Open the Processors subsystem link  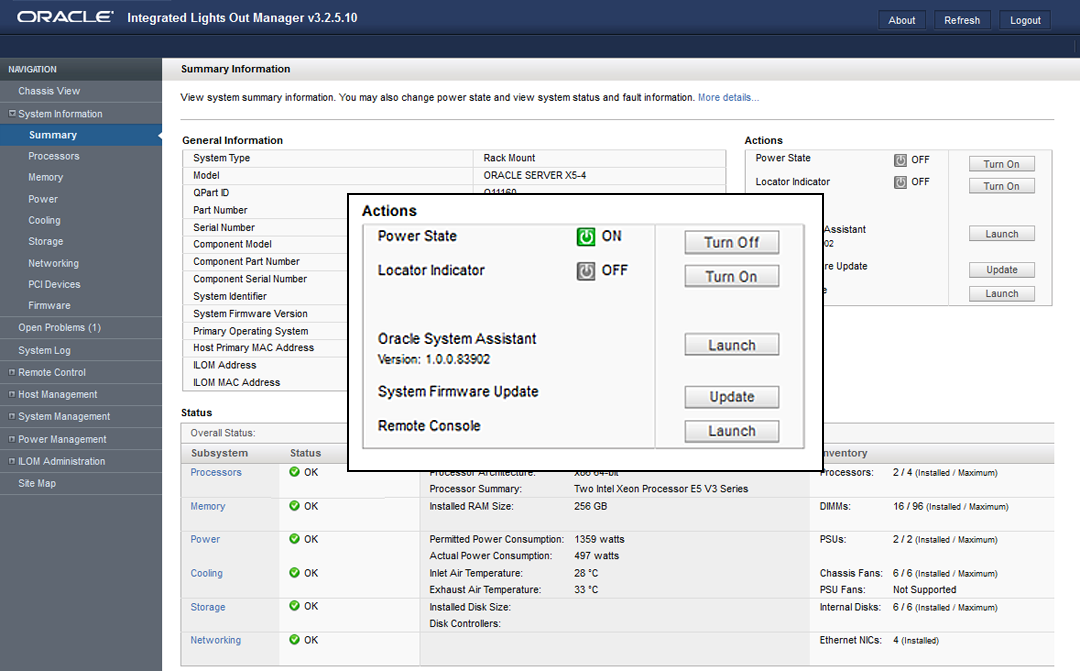216,472
